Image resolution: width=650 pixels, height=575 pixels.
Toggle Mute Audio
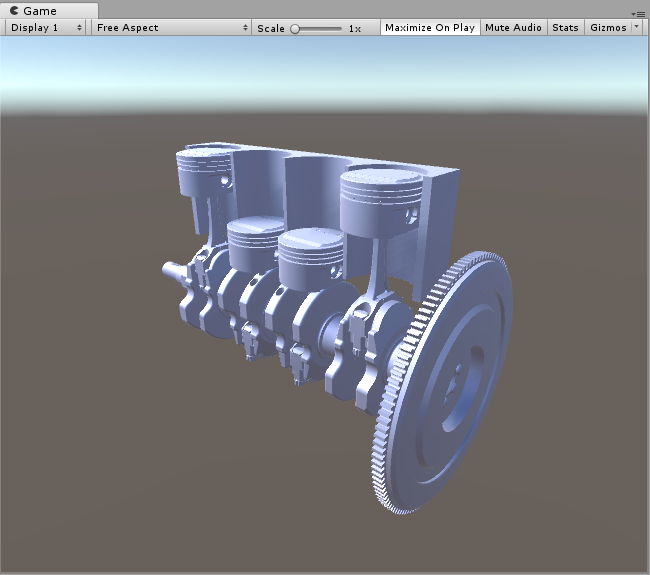point(513,28)
